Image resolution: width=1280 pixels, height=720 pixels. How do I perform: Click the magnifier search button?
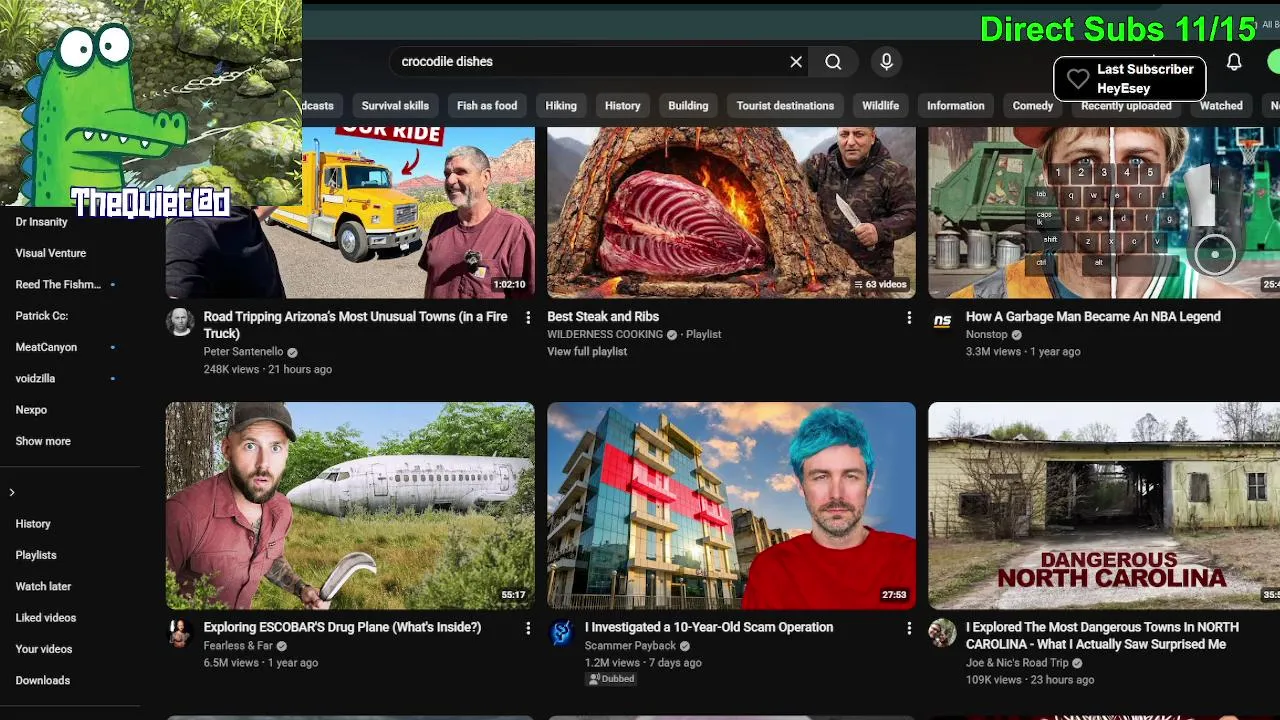point(833,62)
